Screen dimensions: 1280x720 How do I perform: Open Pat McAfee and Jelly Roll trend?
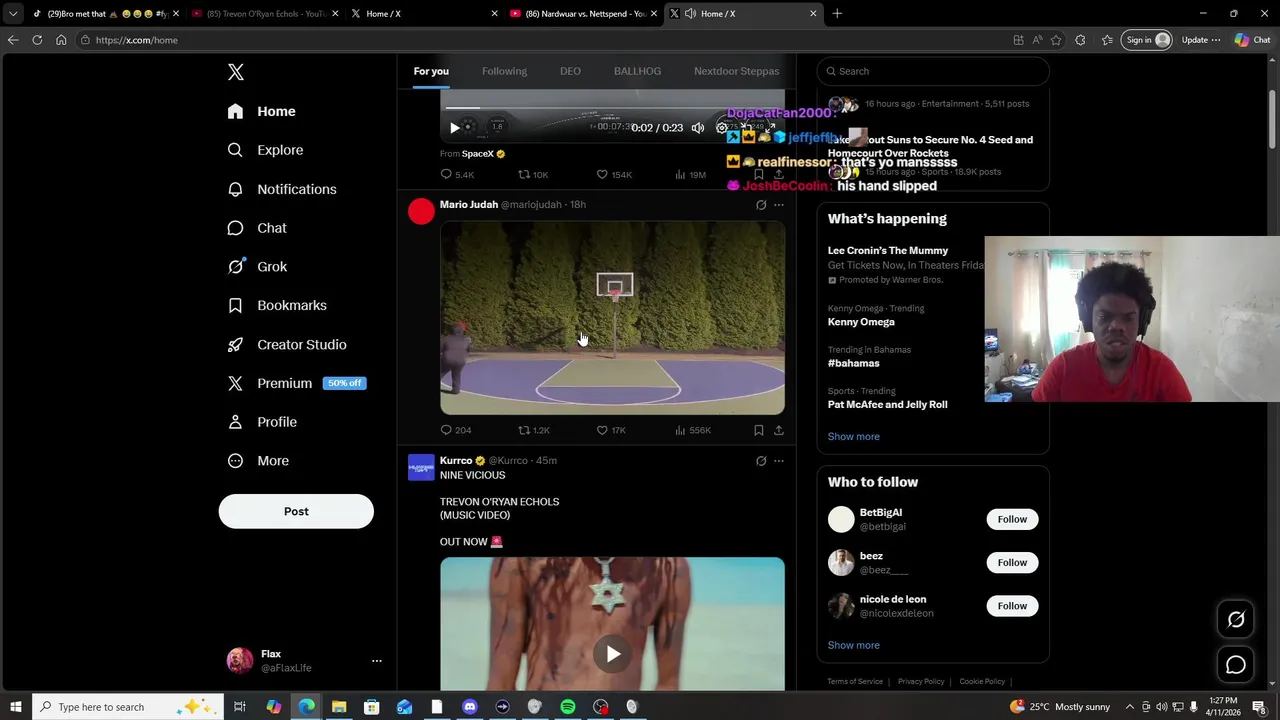(887, 404)
